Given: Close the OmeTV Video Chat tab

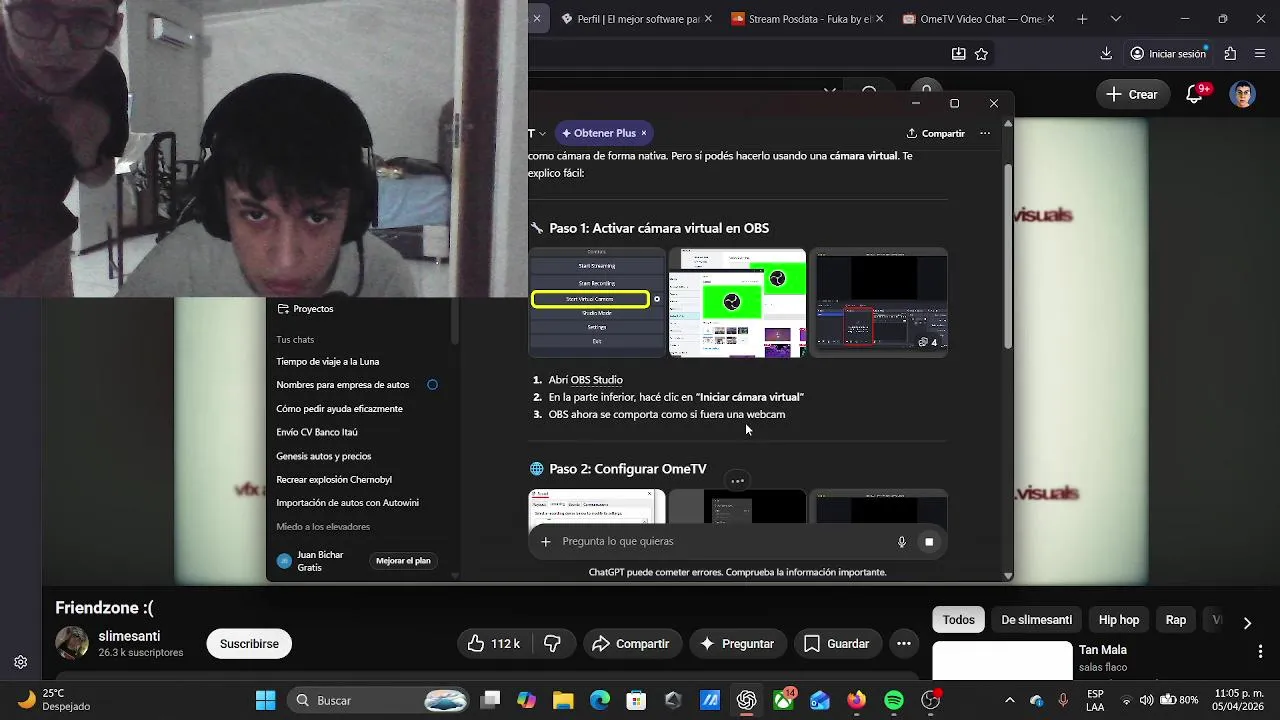Looking at the screenshot, I should pyautogui.click(x=1051, y=19).
